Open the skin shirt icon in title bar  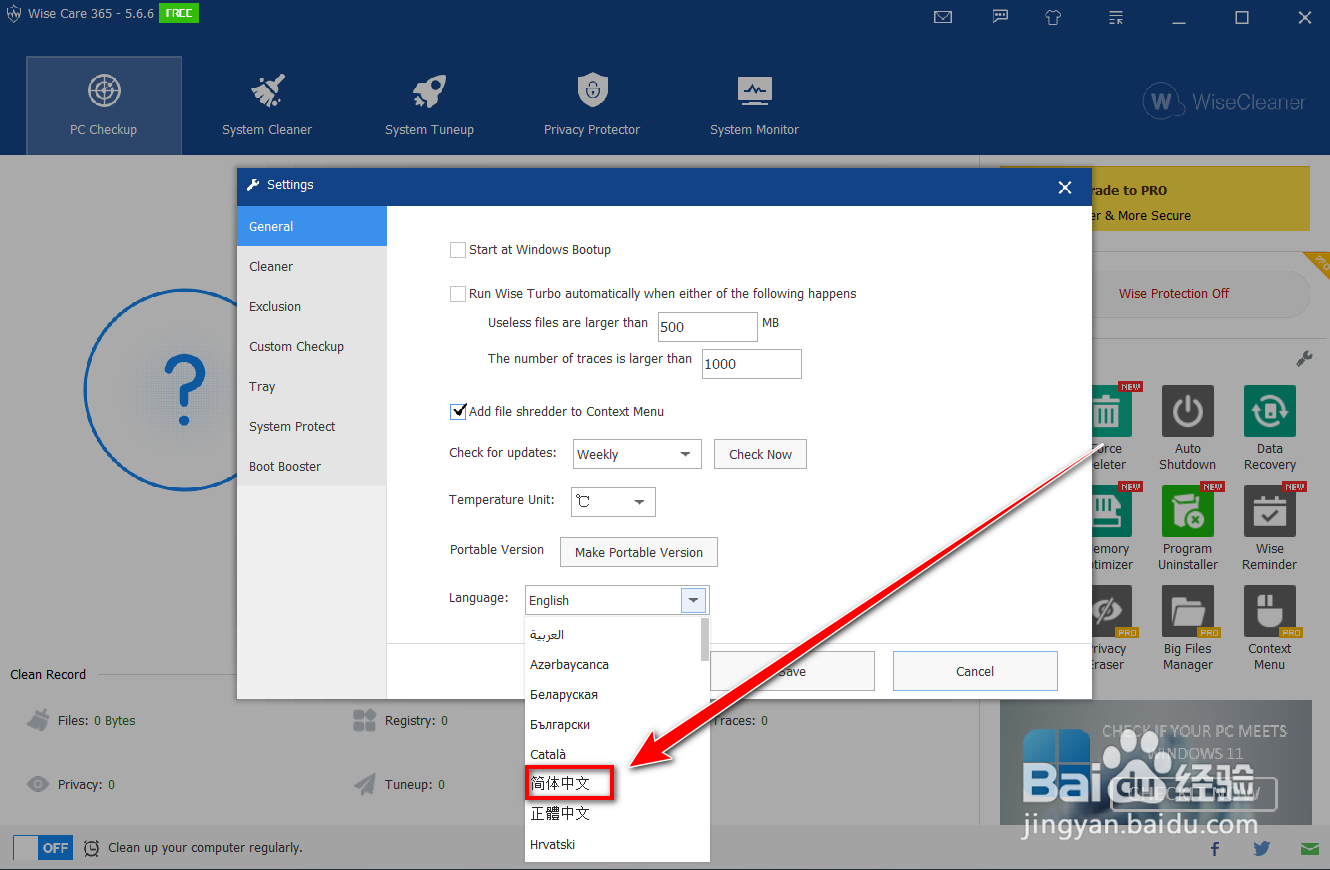click(x=1052, y=17)
